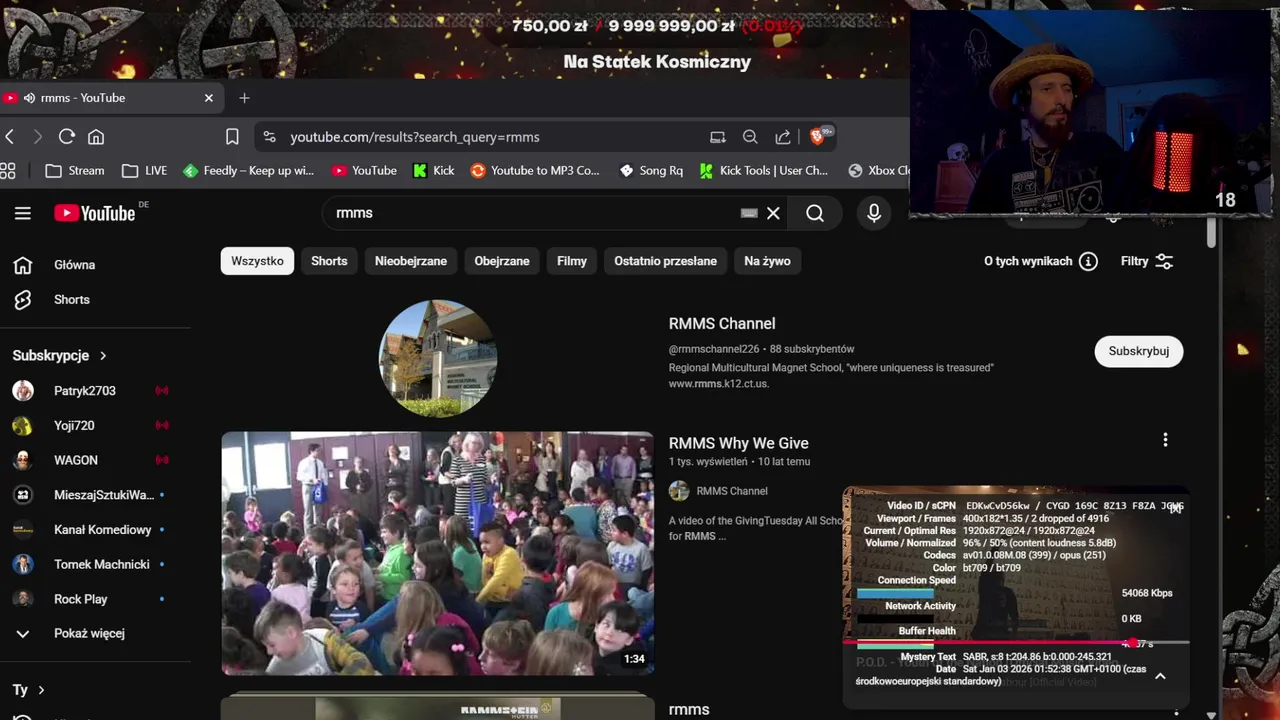1280x720 pixels.
Task: Open Kick Tools bookmark
Action: [764, 171]
